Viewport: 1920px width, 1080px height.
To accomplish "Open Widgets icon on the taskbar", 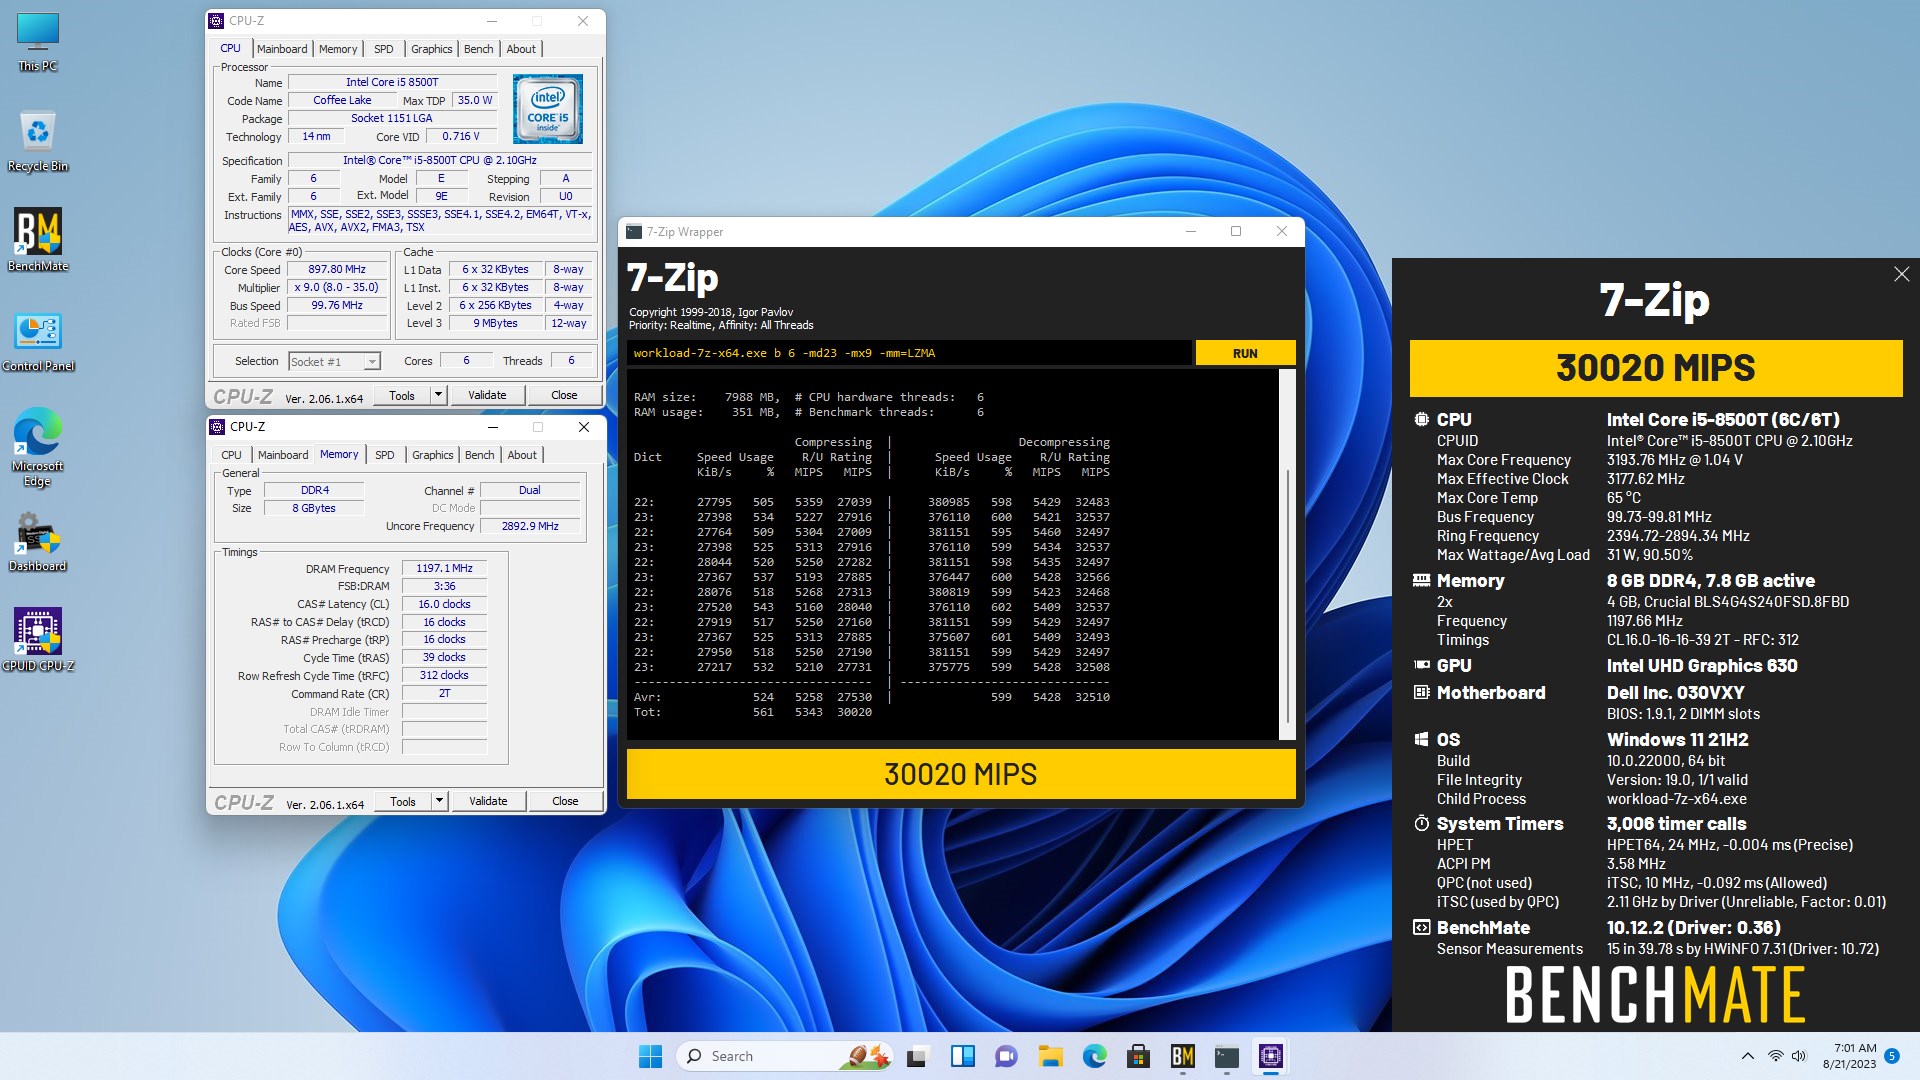I will point(962,1056).
